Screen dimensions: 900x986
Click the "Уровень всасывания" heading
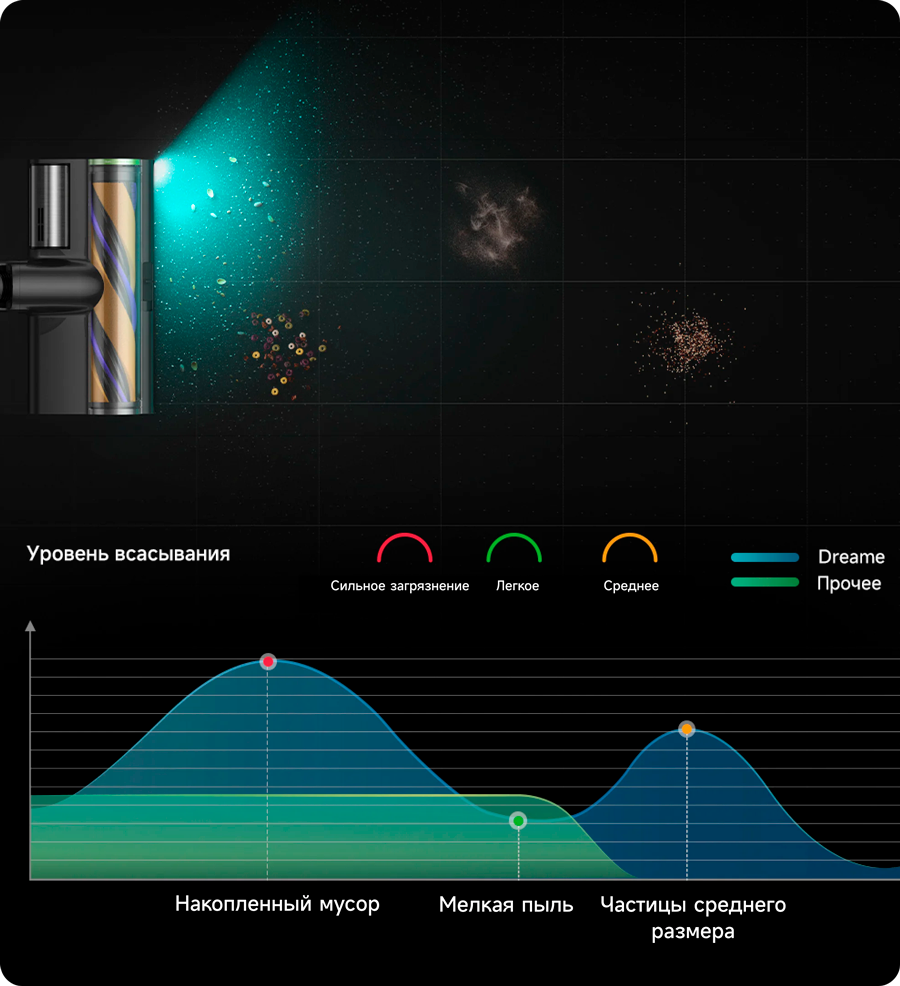[128, 554]
